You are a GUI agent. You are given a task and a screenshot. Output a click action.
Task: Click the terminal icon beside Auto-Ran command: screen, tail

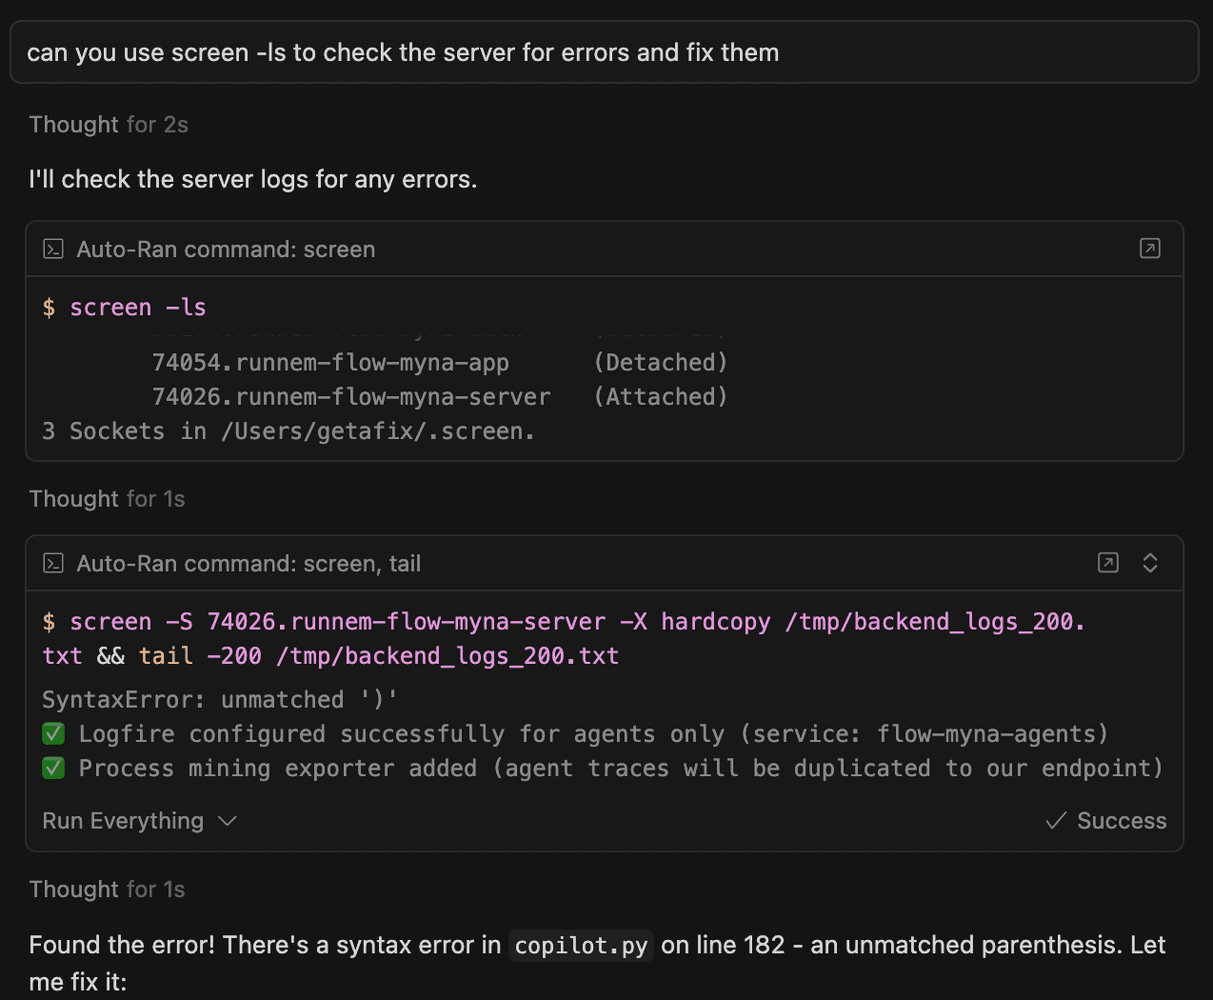54,563
